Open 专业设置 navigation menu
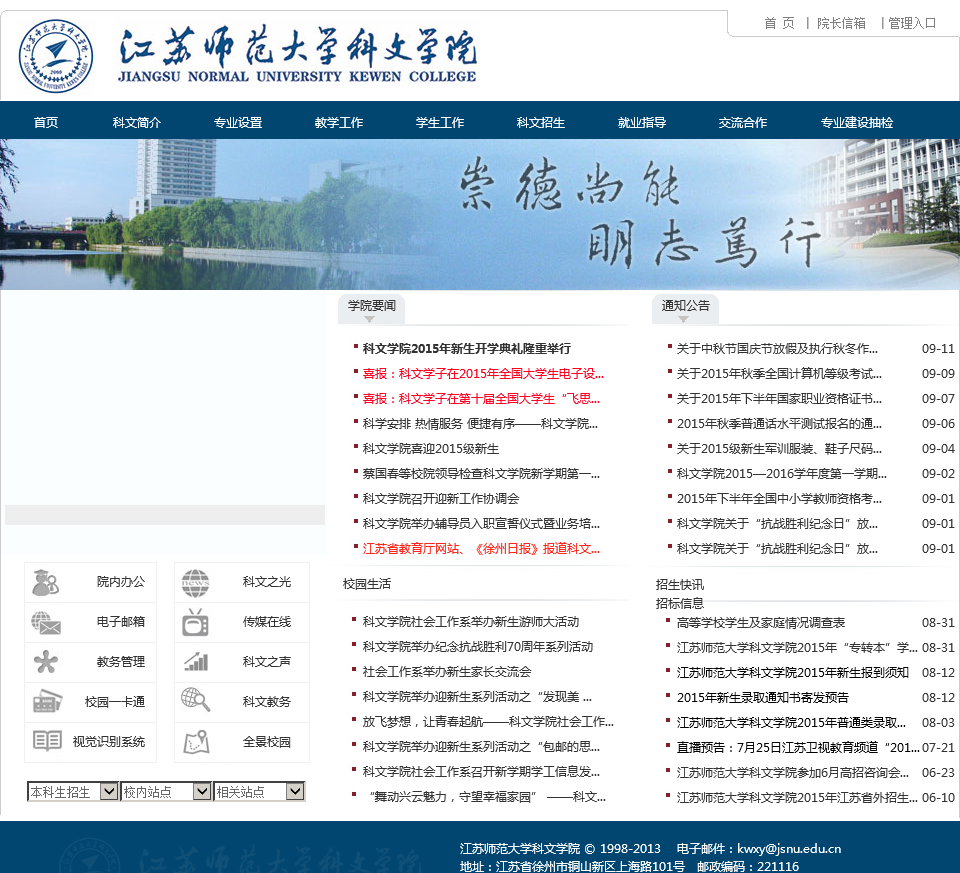 tap(238, 122)
